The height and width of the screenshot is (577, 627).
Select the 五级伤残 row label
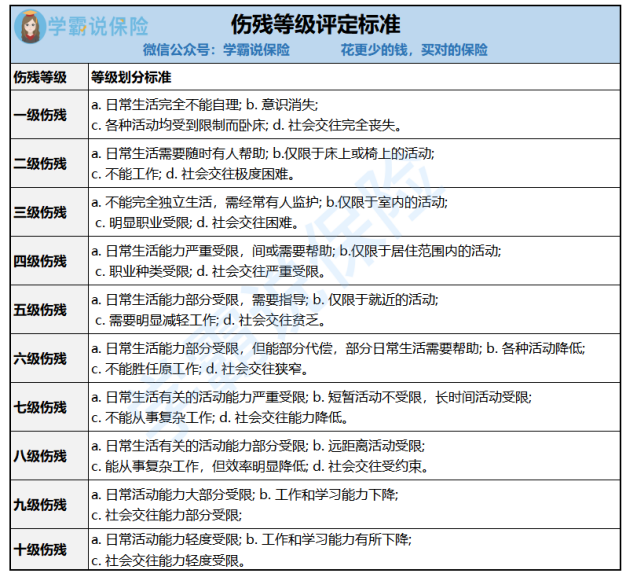40,310
